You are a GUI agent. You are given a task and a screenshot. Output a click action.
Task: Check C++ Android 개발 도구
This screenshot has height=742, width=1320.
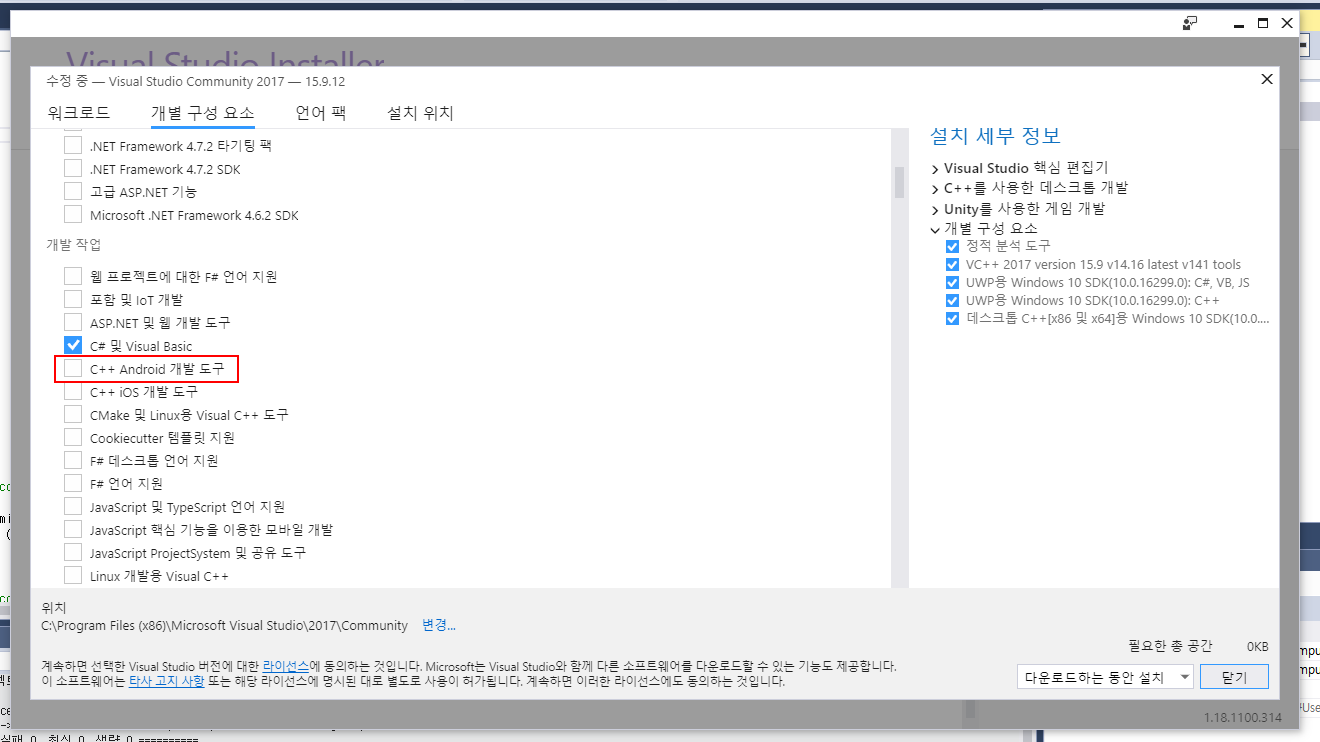[x=73, y=369]
